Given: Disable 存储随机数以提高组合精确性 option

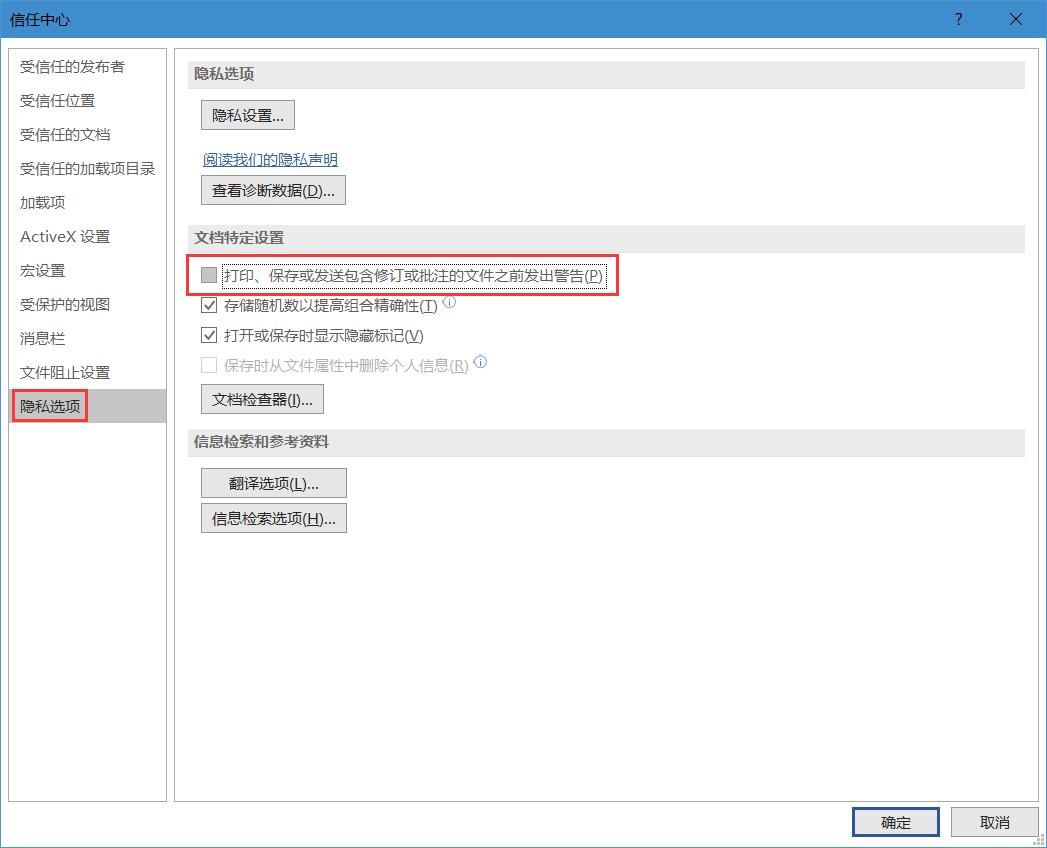Looking at the screenshot, I should (207, 306).
